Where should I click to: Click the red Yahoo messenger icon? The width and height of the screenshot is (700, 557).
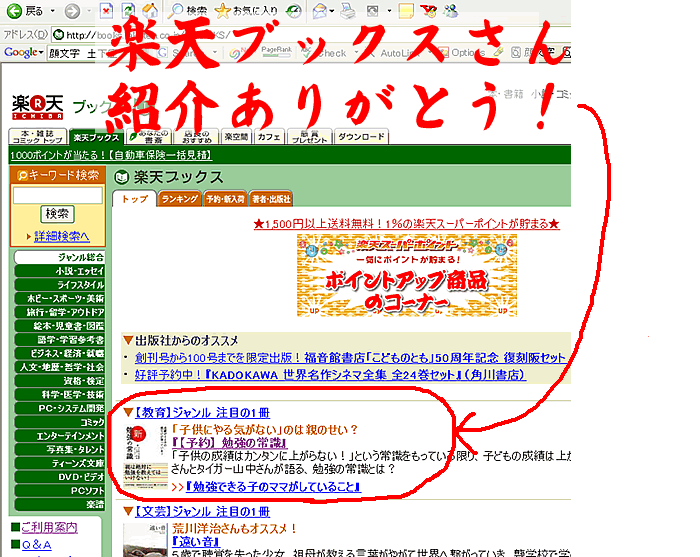coord(429,11)
